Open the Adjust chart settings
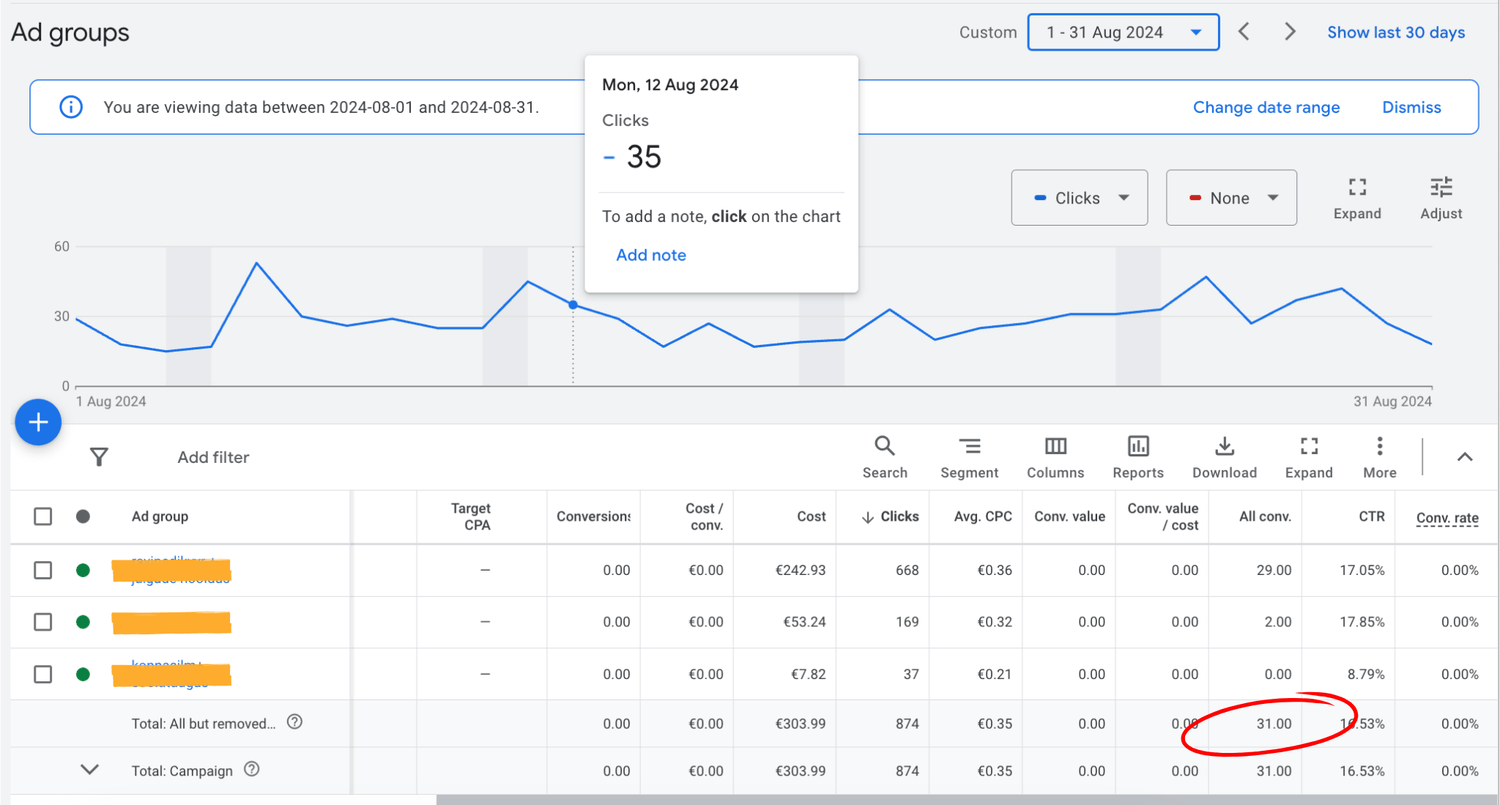This screenshot has height=805, width=1500. click(1440, 197)
